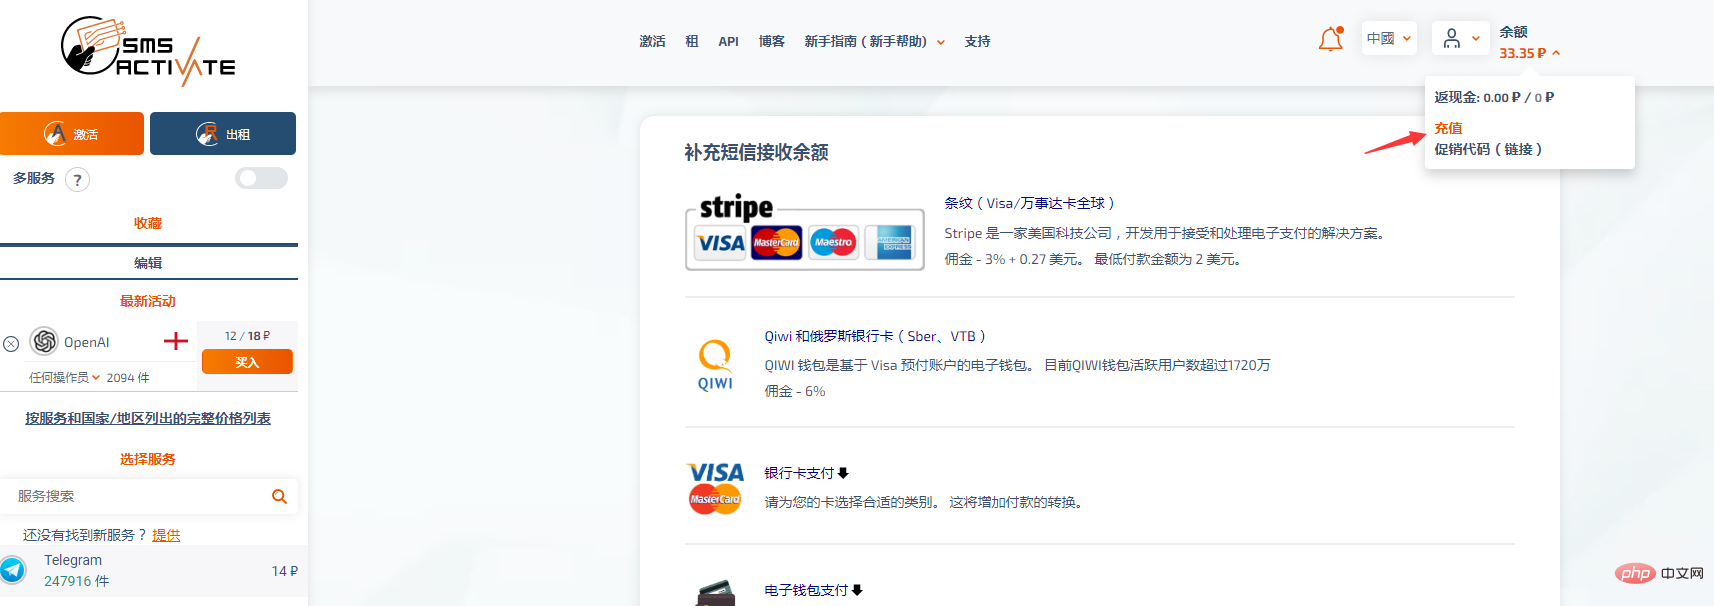Viewport: 1714px width, 606px height.
Task: Switch to the orange 激活 tab
Action: click(x=72, y=133)
